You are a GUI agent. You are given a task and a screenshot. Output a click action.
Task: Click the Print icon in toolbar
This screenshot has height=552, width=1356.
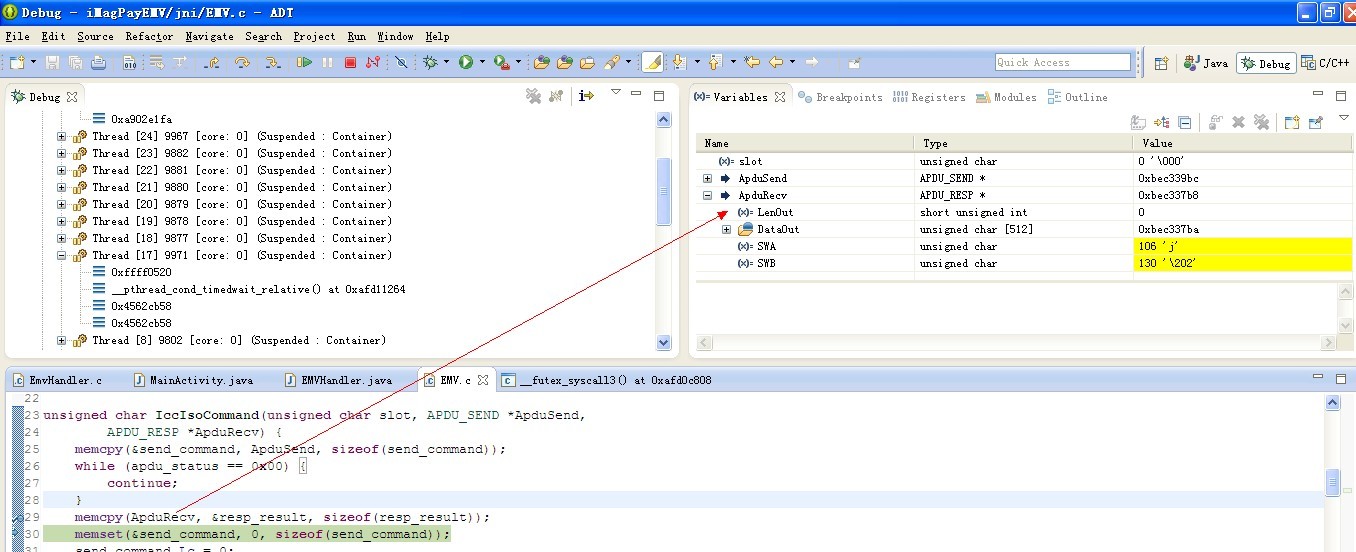[x=98, y=62]
